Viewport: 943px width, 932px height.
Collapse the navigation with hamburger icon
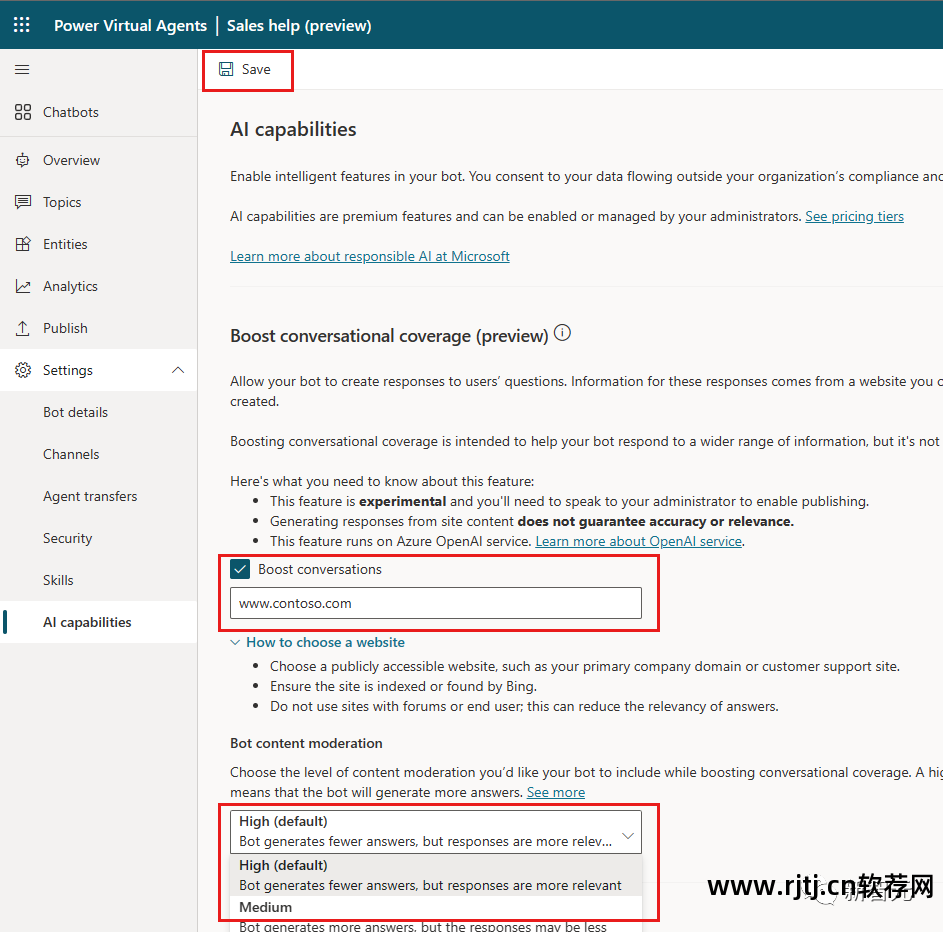pos(22,70)
